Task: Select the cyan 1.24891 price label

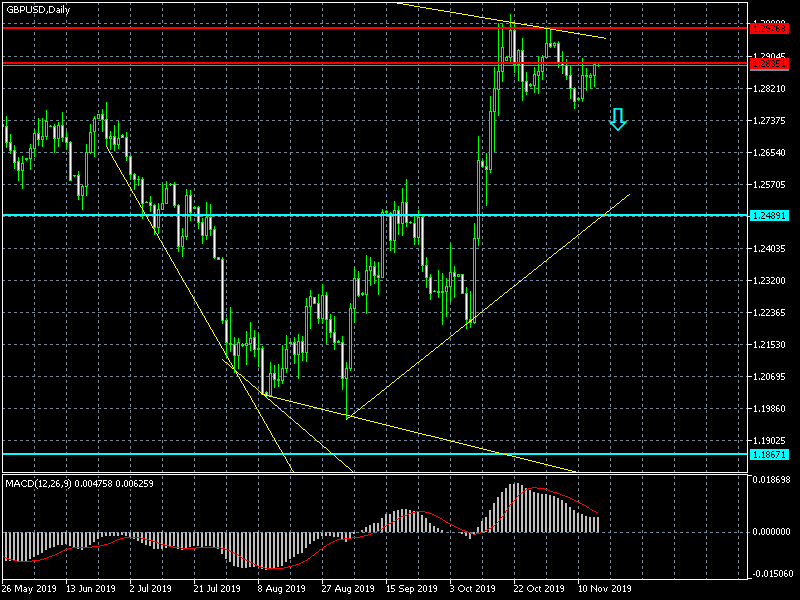Action: coord(769,216)
